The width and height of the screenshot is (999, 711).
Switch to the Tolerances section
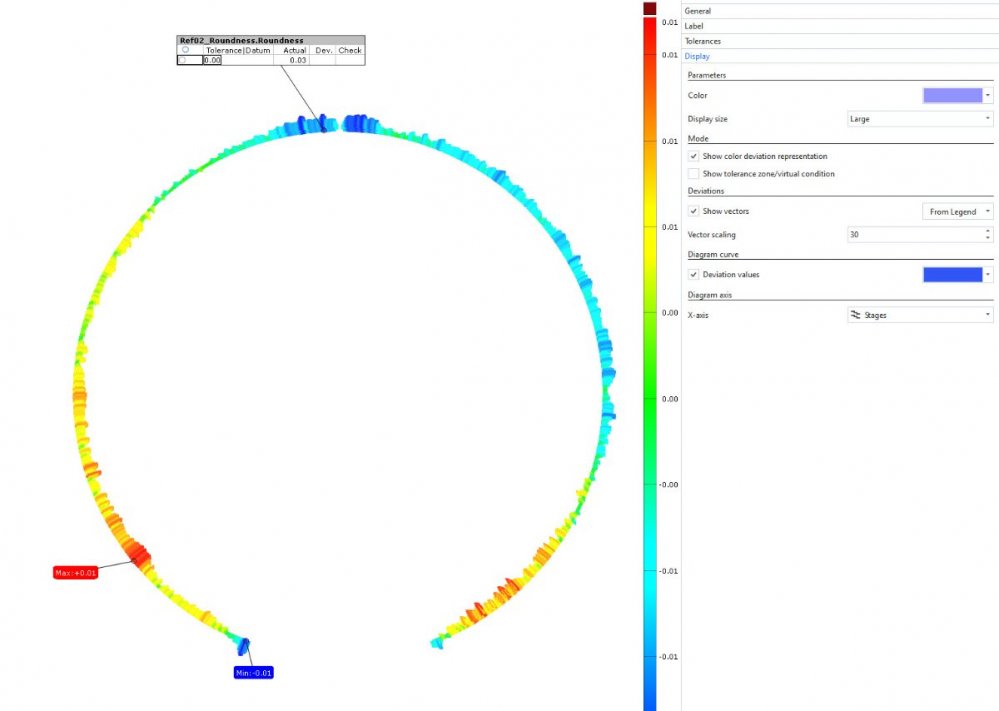(x=703, y=41)
